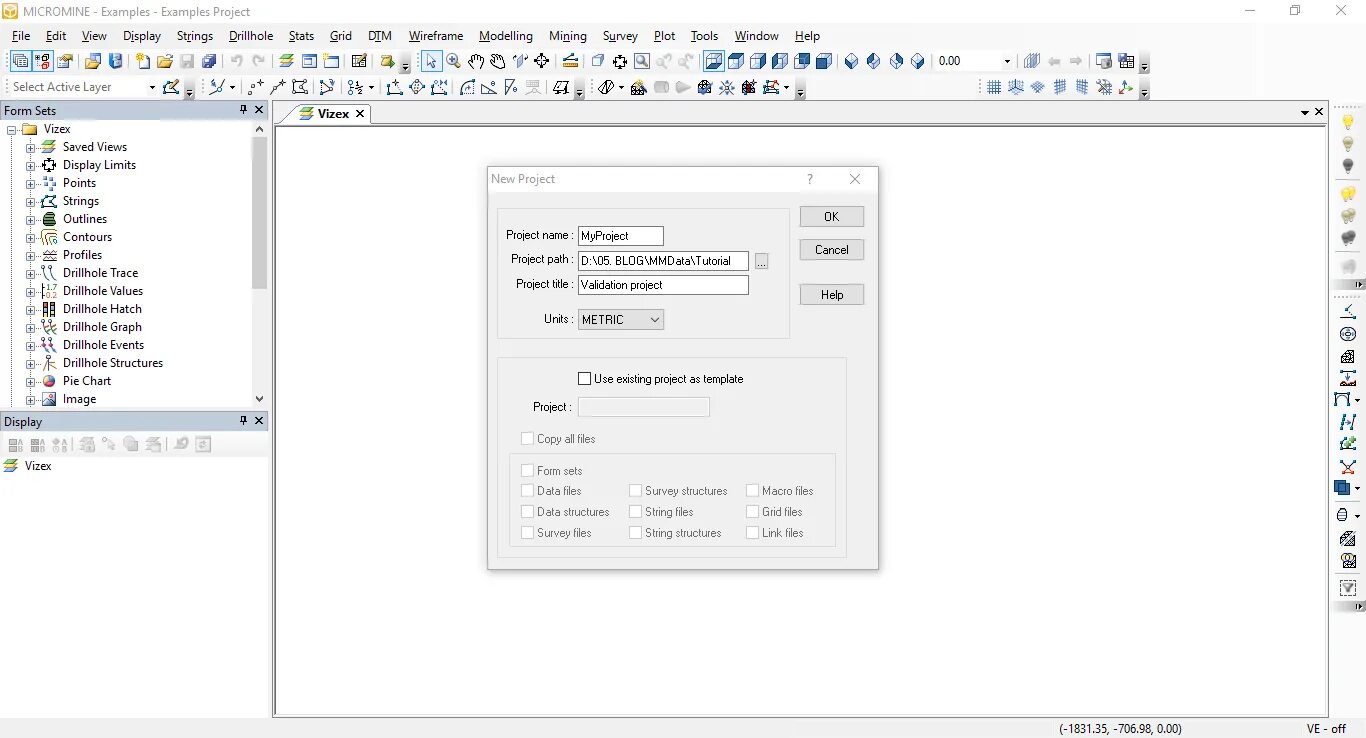
Task: Click the undo arrow icon
Action: (236, 61)
